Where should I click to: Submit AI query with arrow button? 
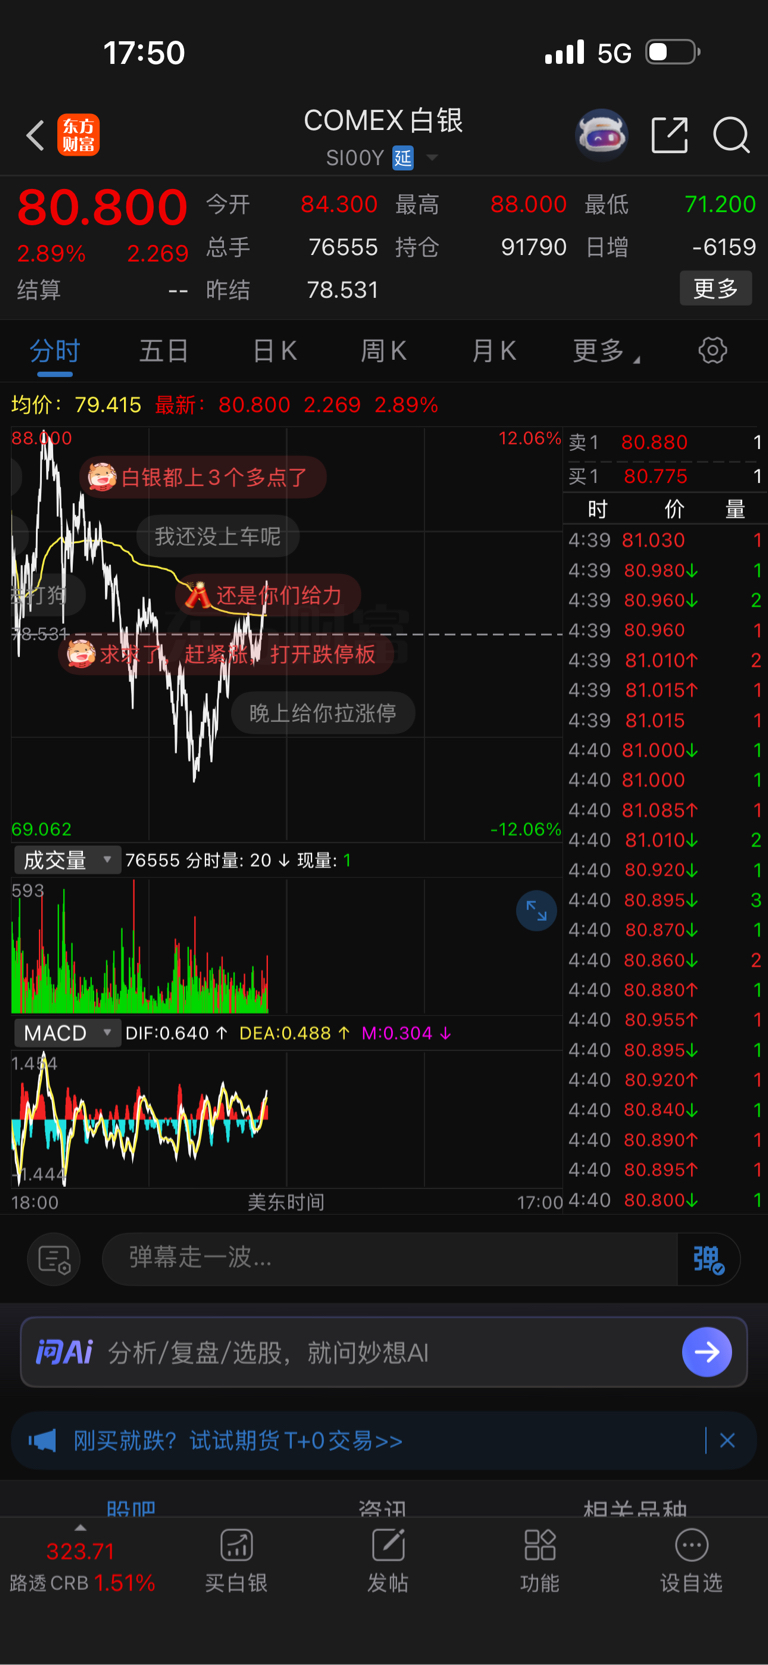(x=707, y=1352)
